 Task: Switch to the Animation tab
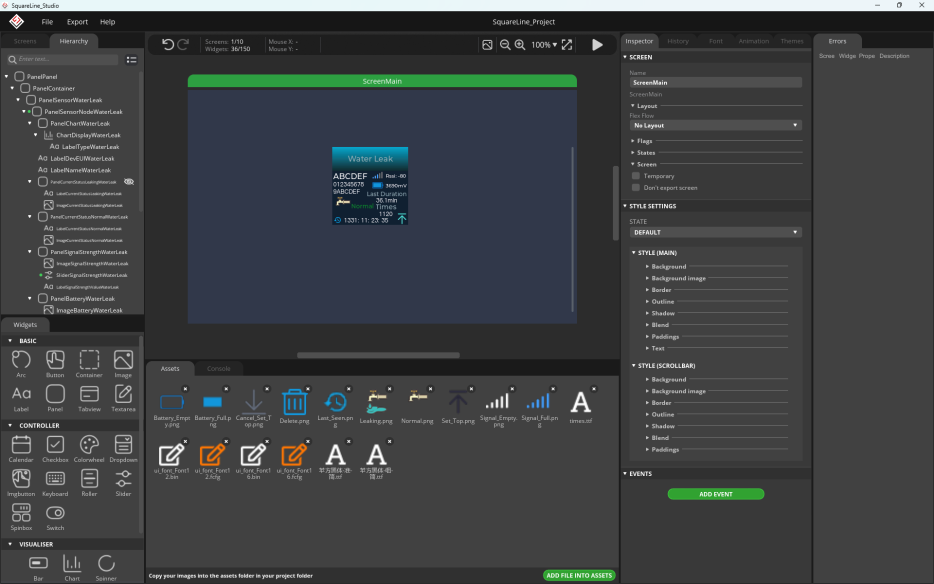coord(754,41)
